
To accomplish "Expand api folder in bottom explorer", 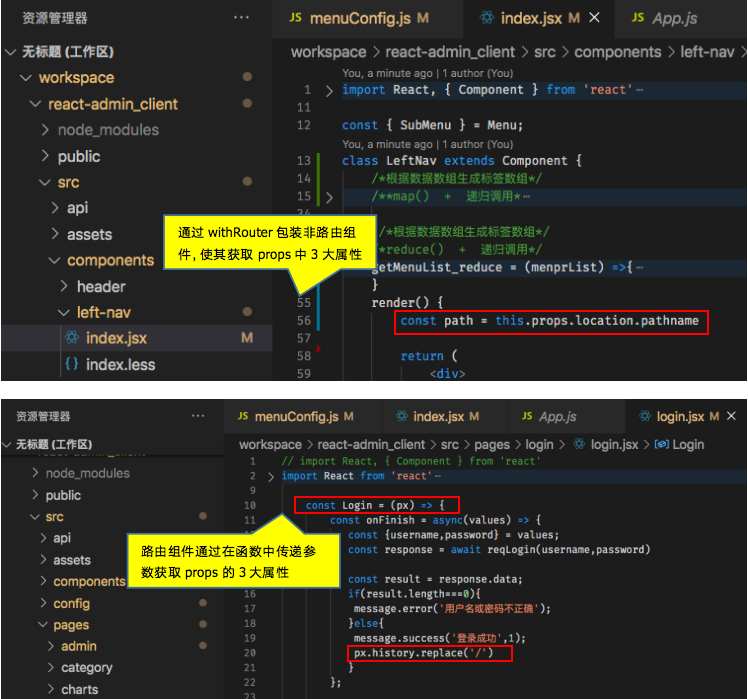I will click(x=43, y=538).
